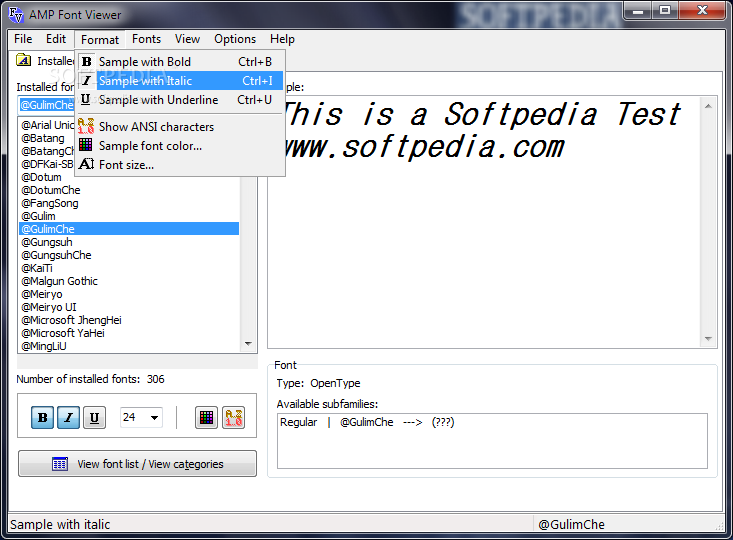This screenshot has height=540, width=733.
Task: Open the Fonts menu
Action: 146,39
